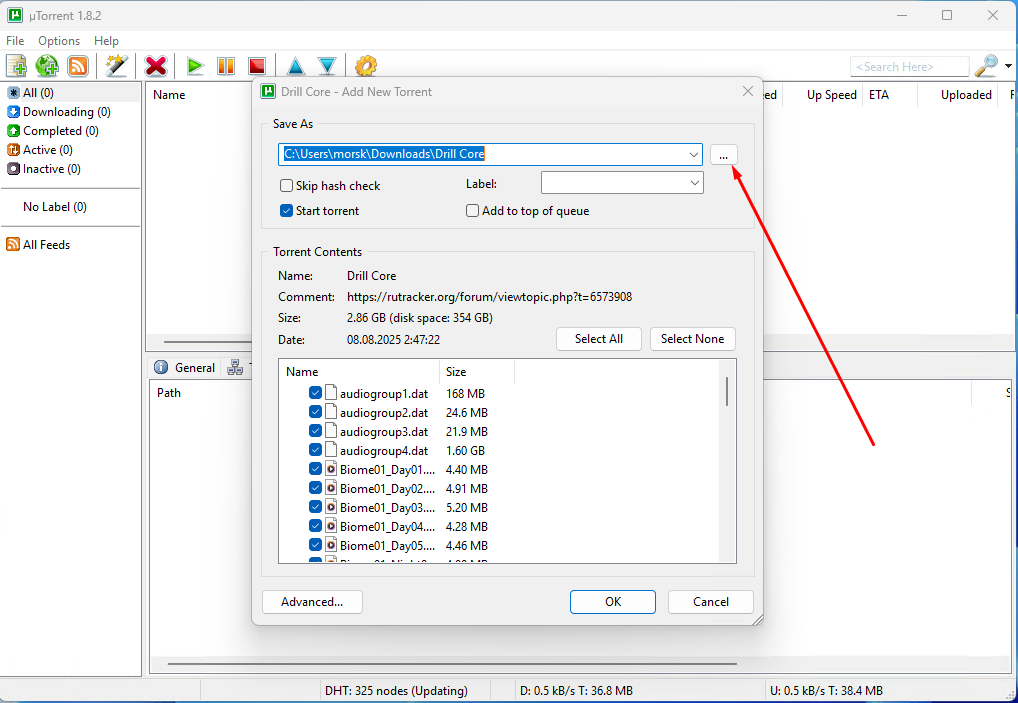Click the Trackers tab network icon

(235, 367)
